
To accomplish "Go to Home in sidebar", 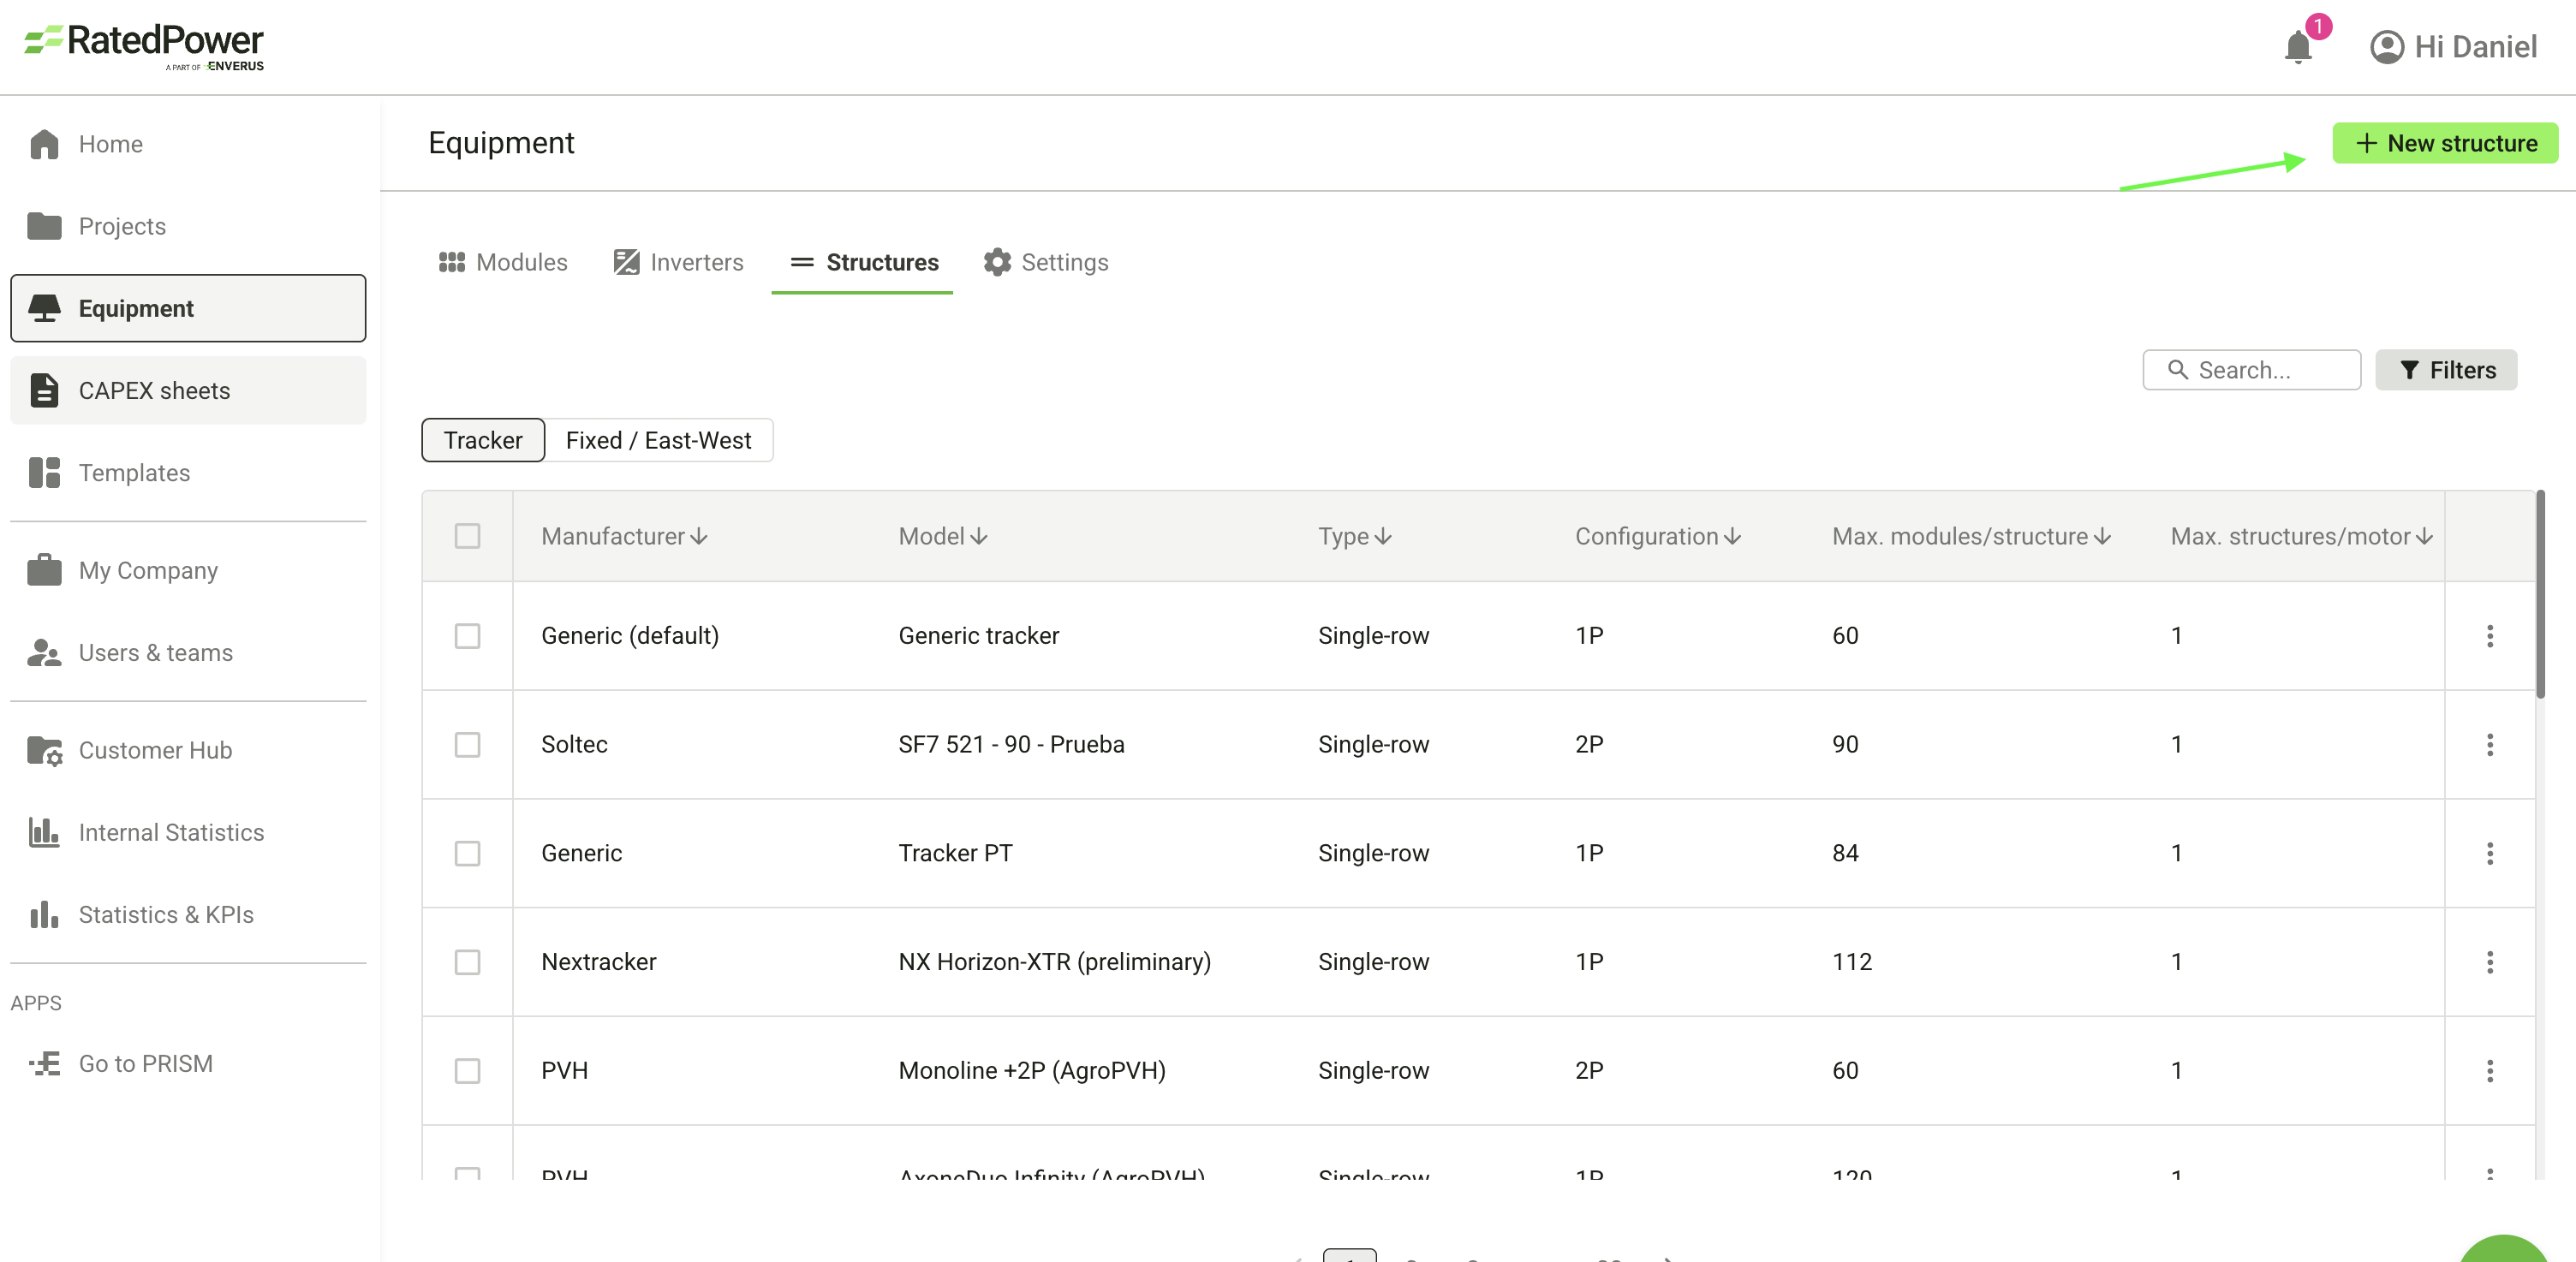I will coord(188,144).
